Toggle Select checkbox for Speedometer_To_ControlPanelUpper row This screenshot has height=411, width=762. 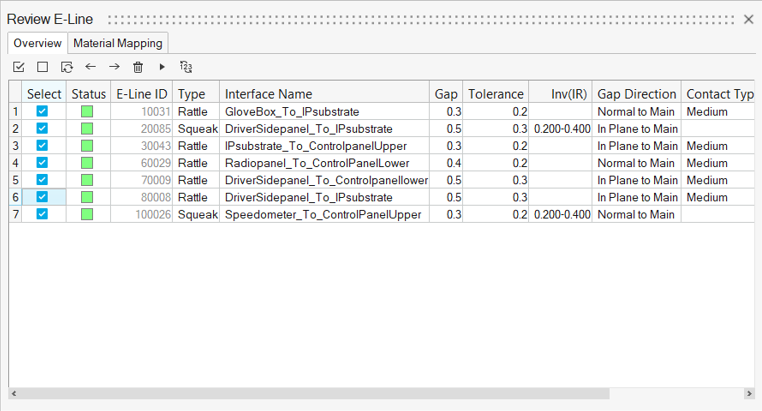pos(42,214)
